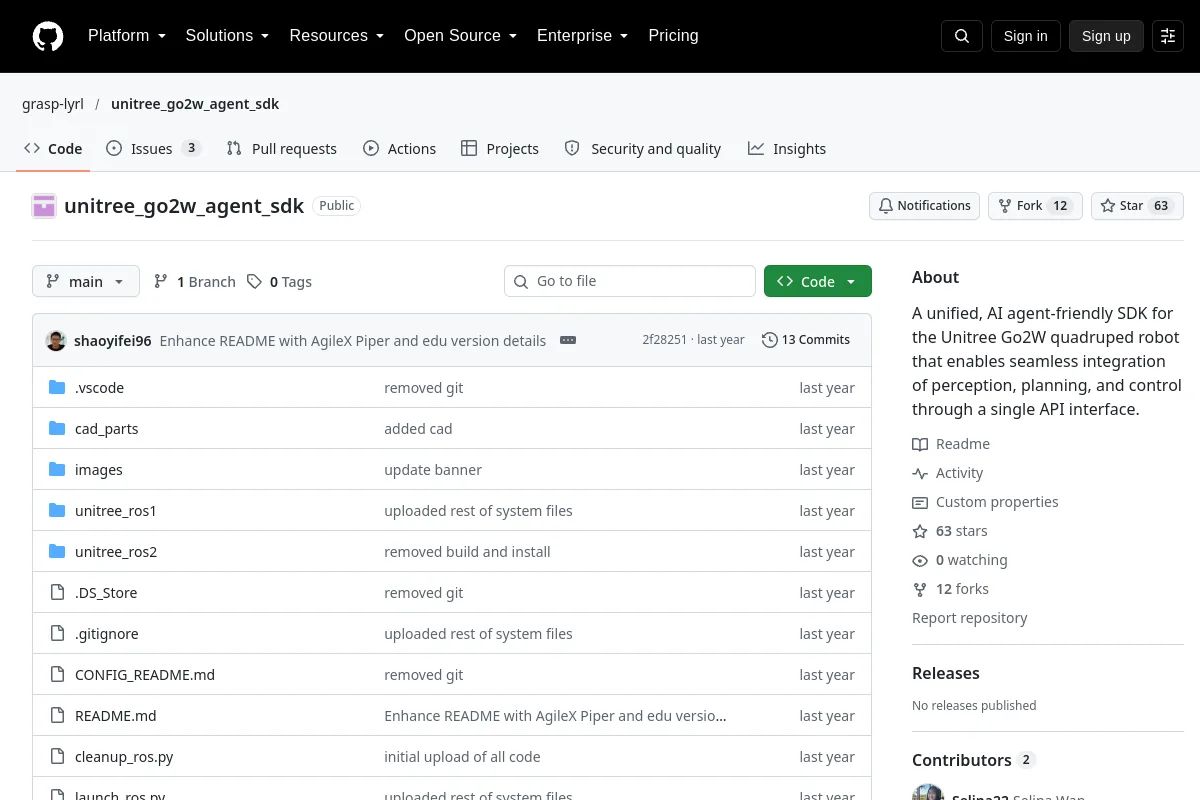Click the unitree_ros1 folder icon
This screenshot has width=1200, height=800.
(x=57, y=511)
